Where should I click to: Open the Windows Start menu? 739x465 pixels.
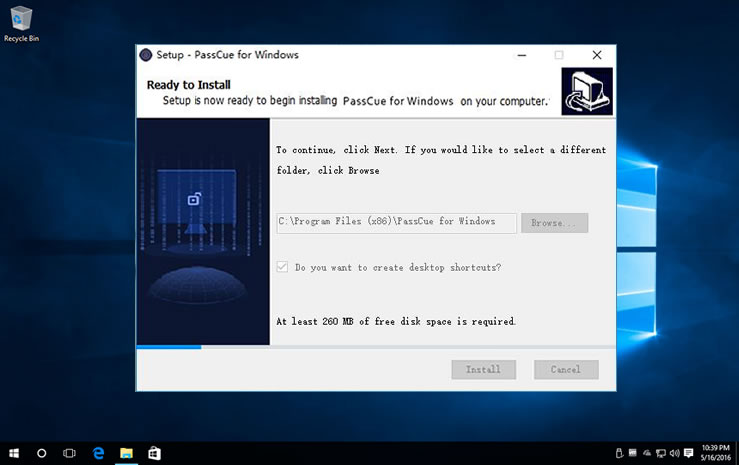click(14, 453)
